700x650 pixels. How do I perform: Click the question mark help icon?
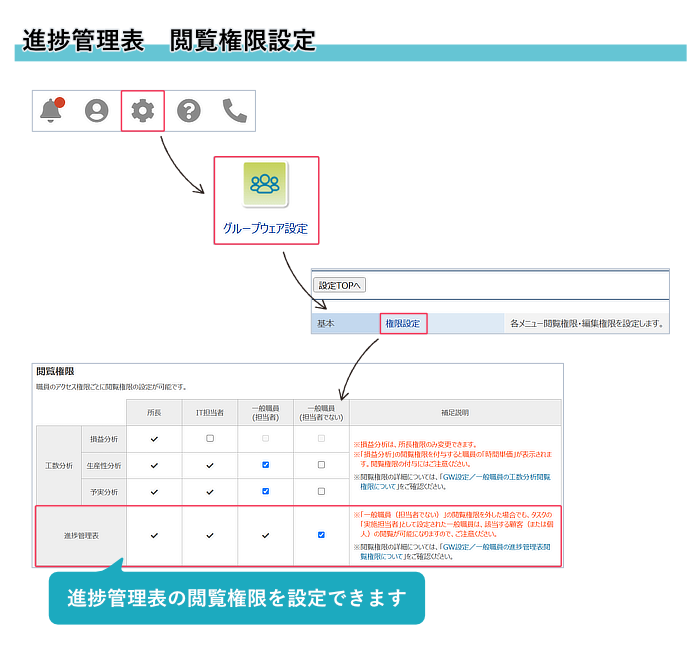188,110
